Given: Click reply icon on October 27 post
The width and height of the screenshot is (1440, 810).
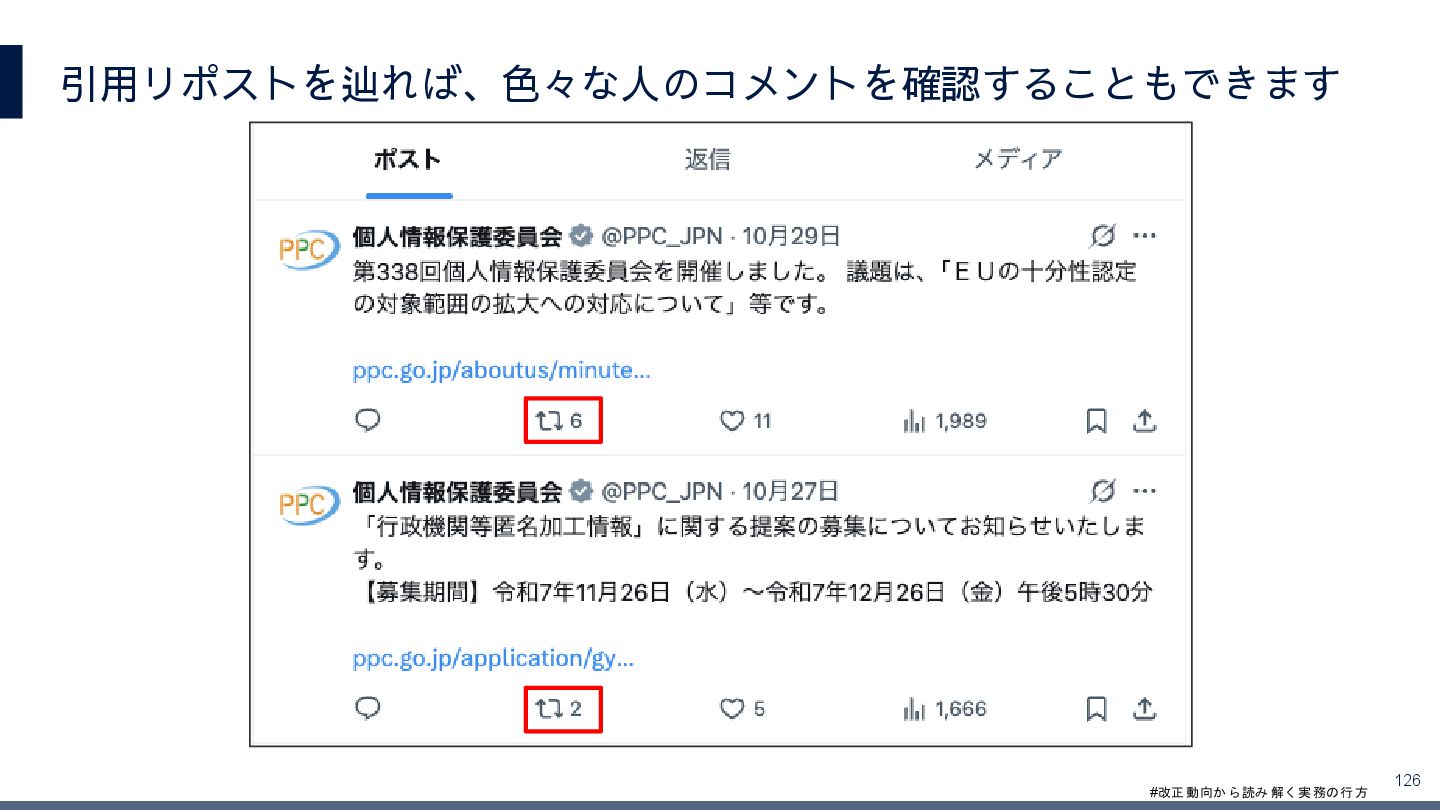Looking at the screenshot, I should [x=368, y=709].
